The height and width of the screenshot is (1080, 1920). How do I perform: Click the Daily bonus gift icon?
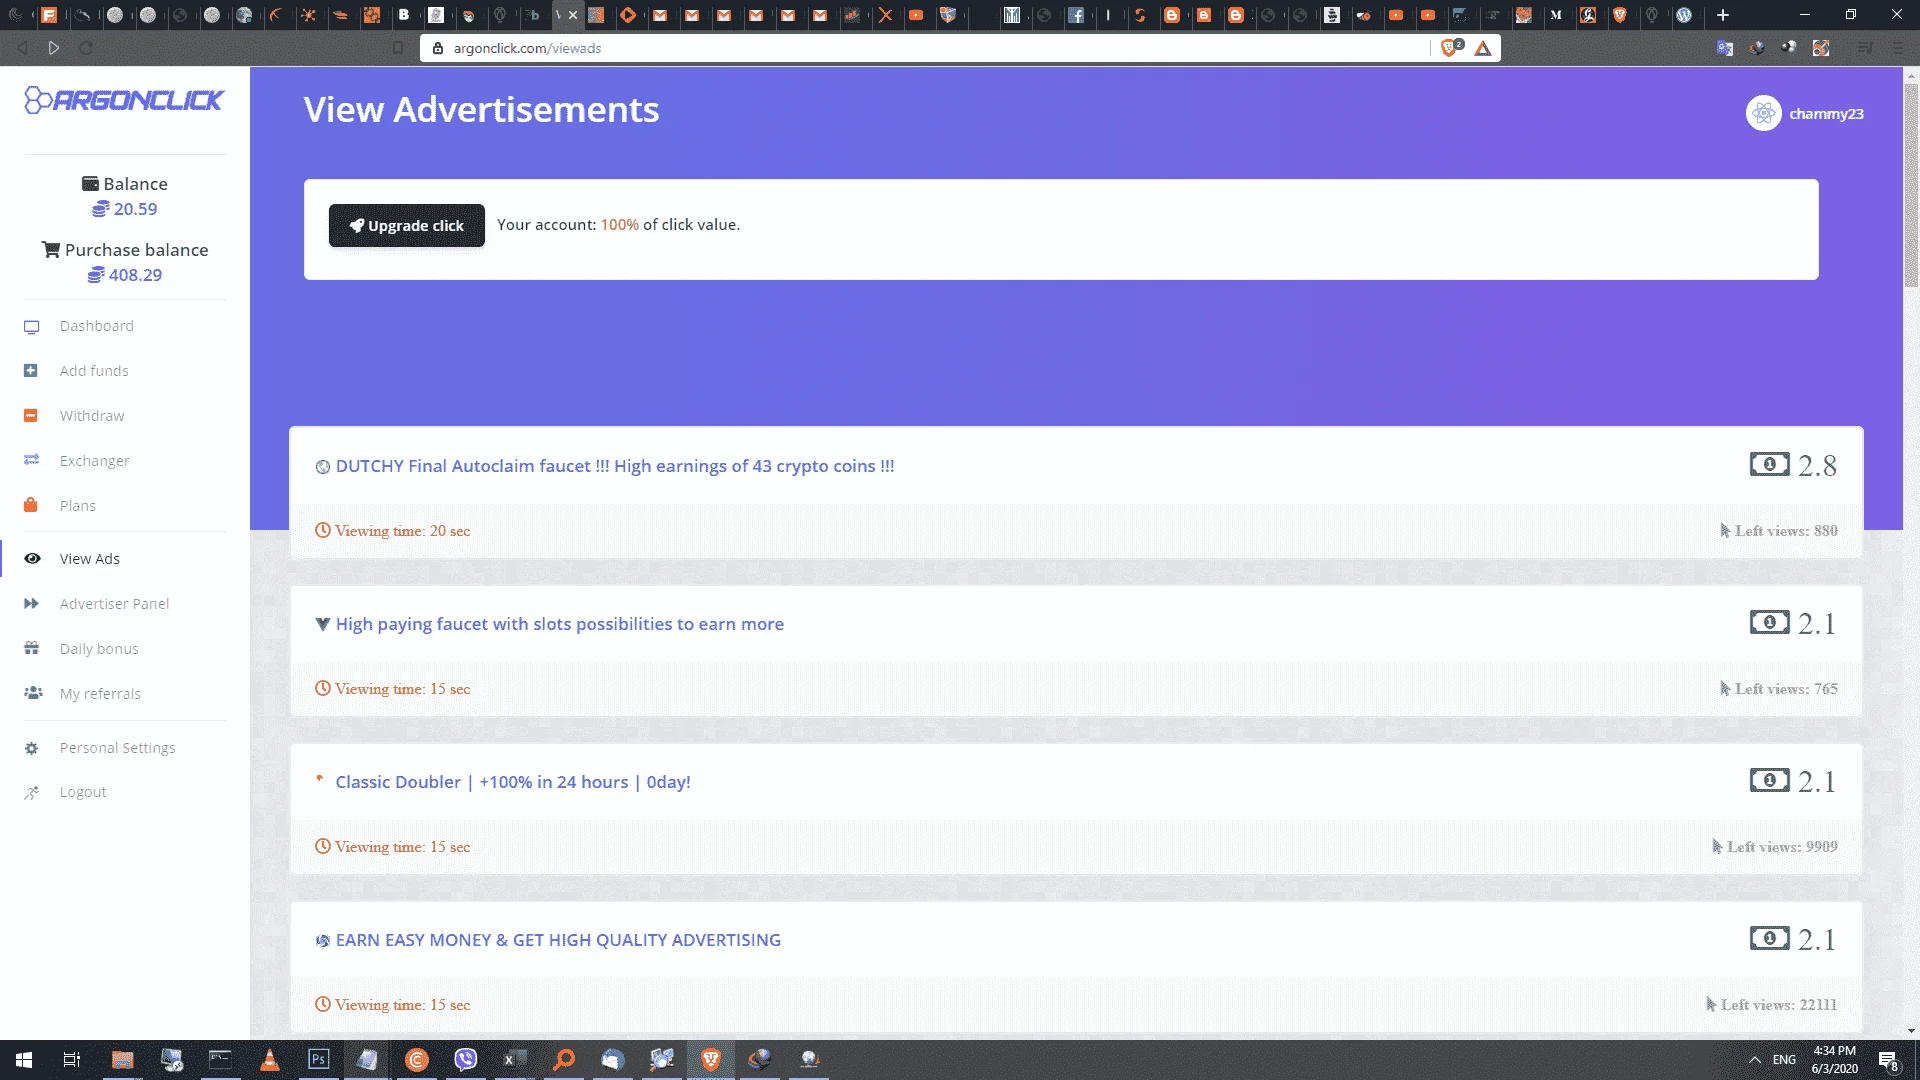(x=31, y=648)
